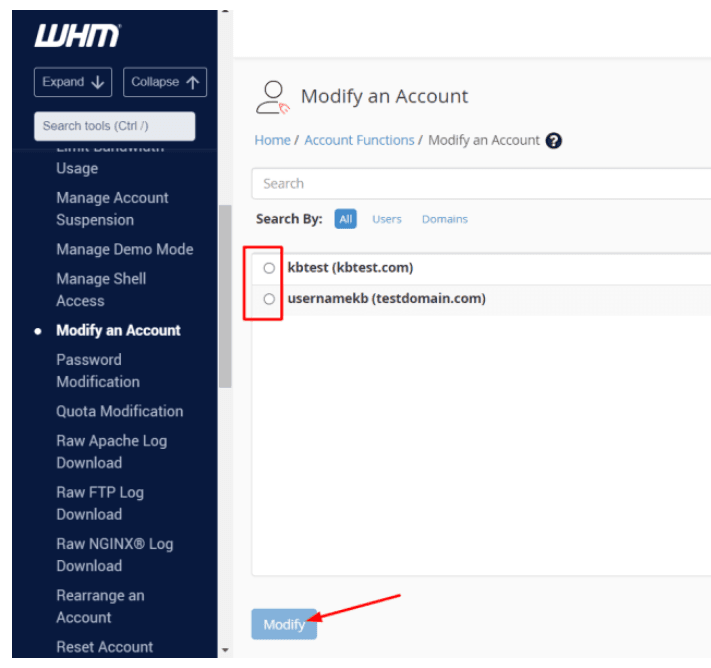711x668 pixels.
Task: Open Manage Shell Access in sidebar
Action: point(101,290)
